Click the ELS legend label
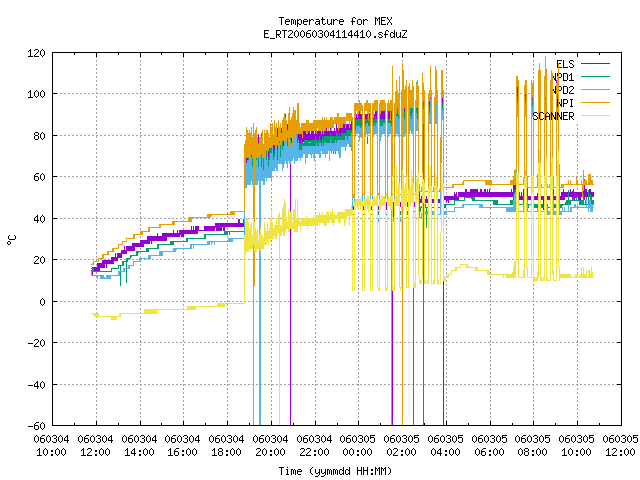The image size is (640, 480). click(565, 64)
